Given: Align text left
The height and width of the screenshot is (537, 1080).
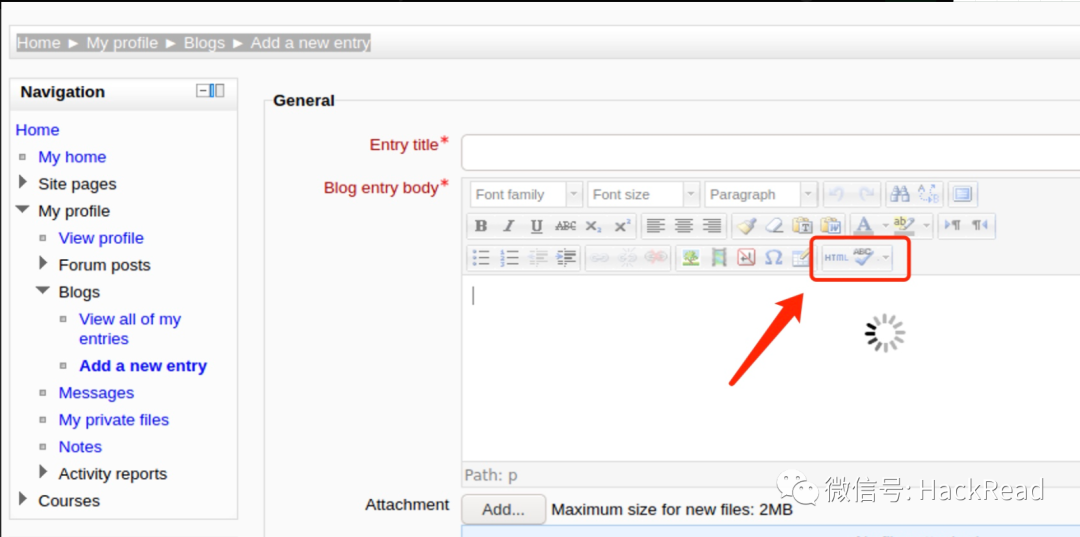Looking at the screenshot, I should pos(656,226).
